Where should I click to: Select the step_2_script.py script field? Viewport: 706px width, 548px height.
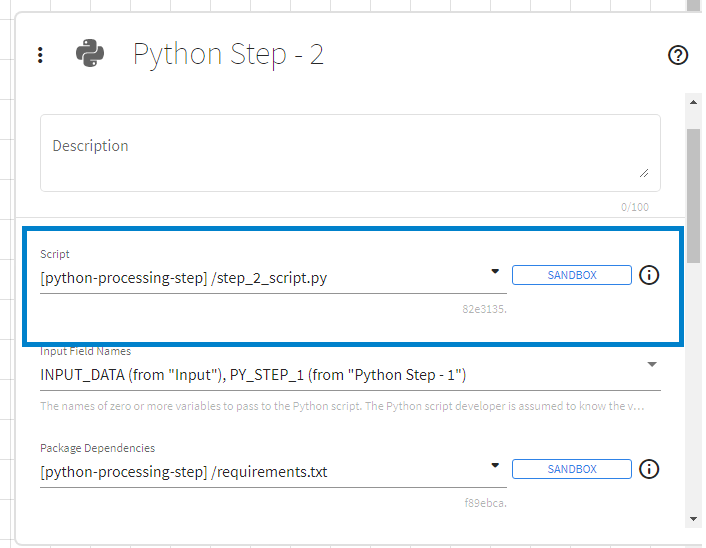point(260,278)
